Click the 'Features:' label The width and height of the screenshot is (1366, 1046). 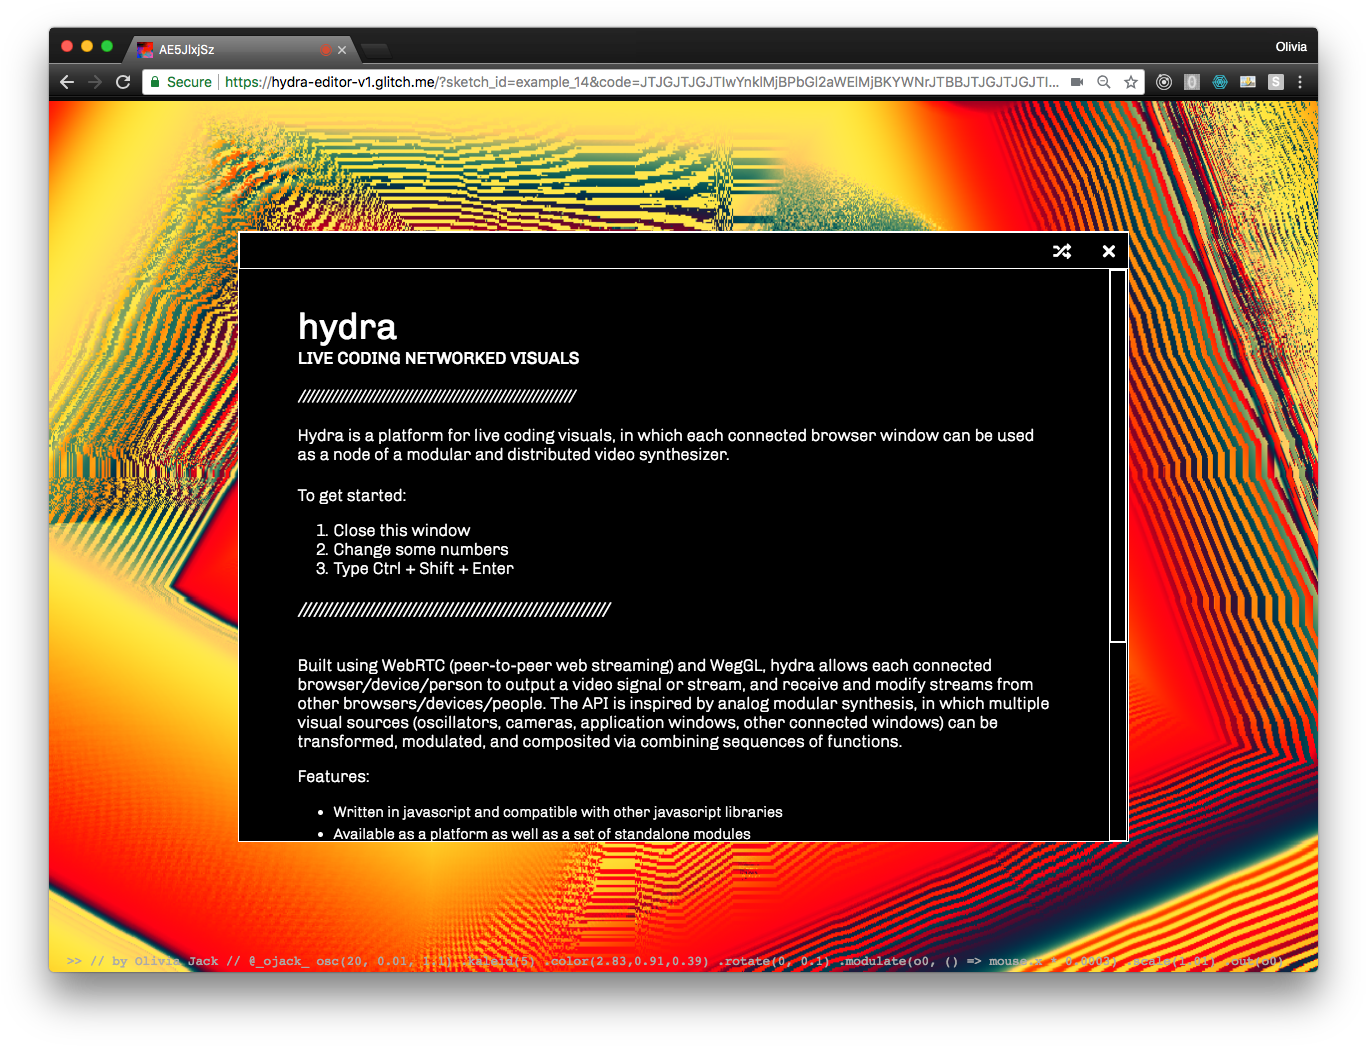333,777
